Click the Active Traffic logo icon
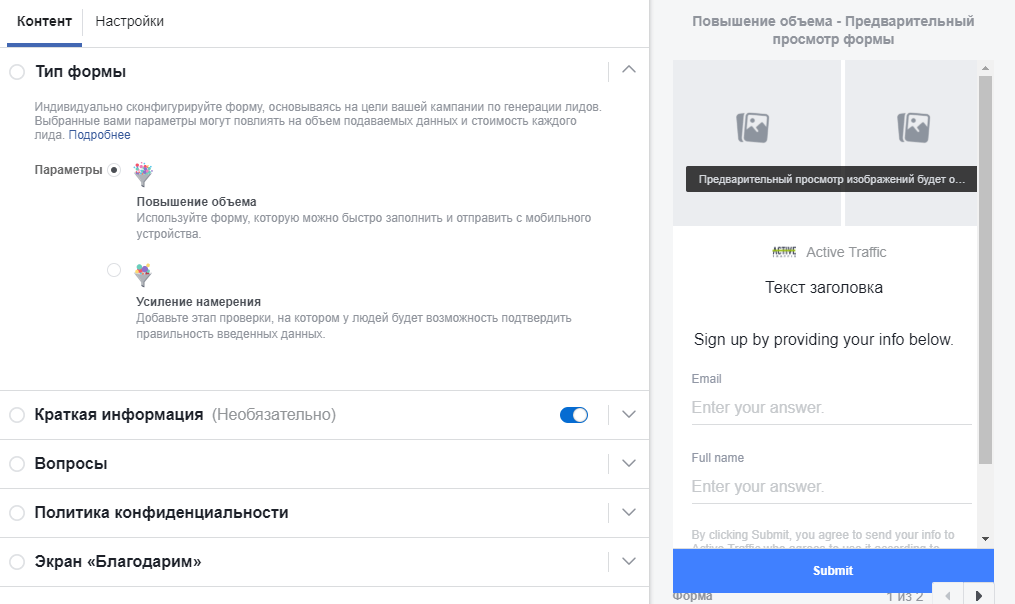This screenshot has height=604, width=1015. click(x=785, y=252)
